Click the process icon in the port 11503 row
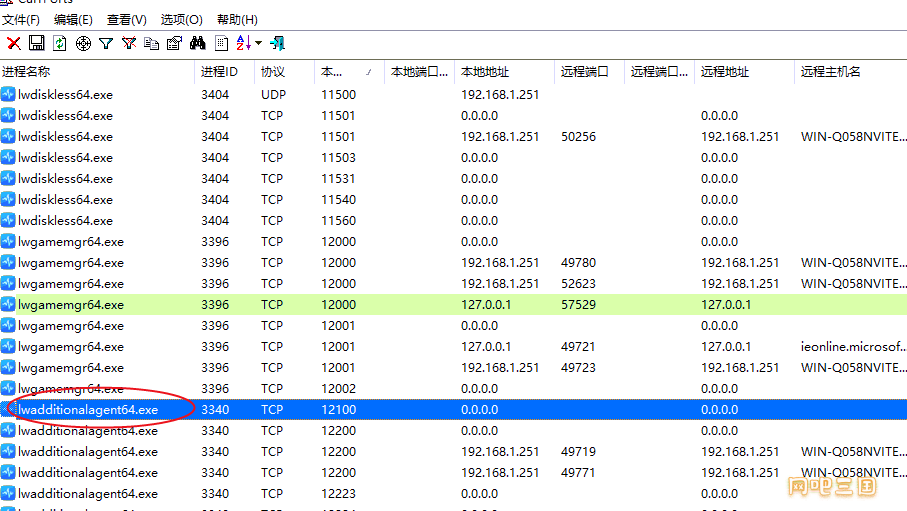Image resolution: width=907 pixels, height=511 pixels. [x=8, y=157]
